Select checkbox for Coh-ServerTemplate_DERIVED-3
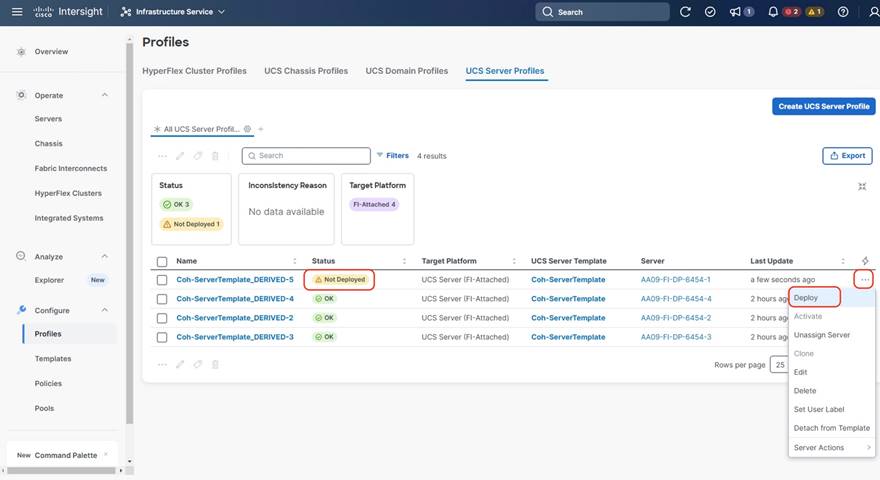Image resolution: width=880 pixels, height=480 pixels. click(162, 337)
